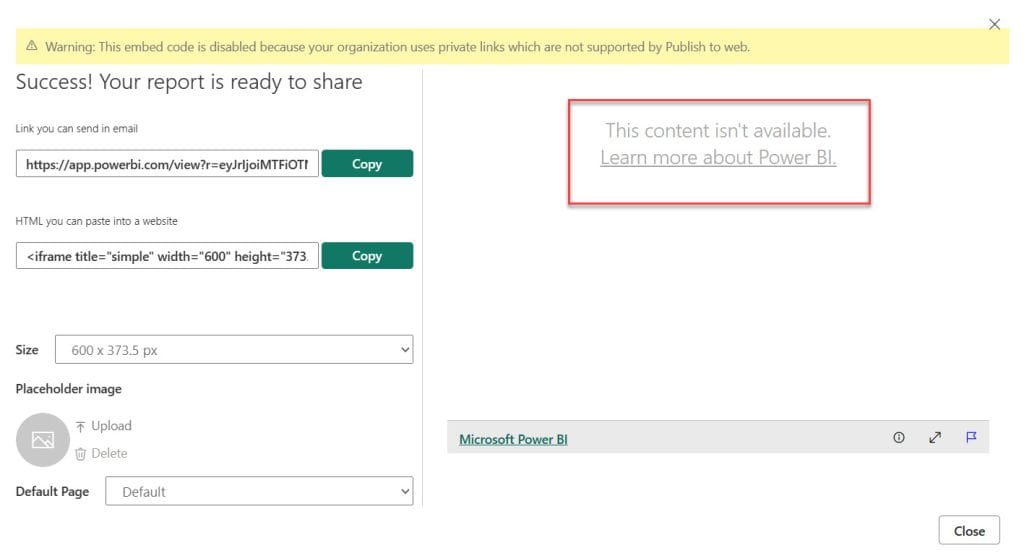Click 'HTML you can paste into a website' label
This screenshot has width=1024, height=556.
97,221
